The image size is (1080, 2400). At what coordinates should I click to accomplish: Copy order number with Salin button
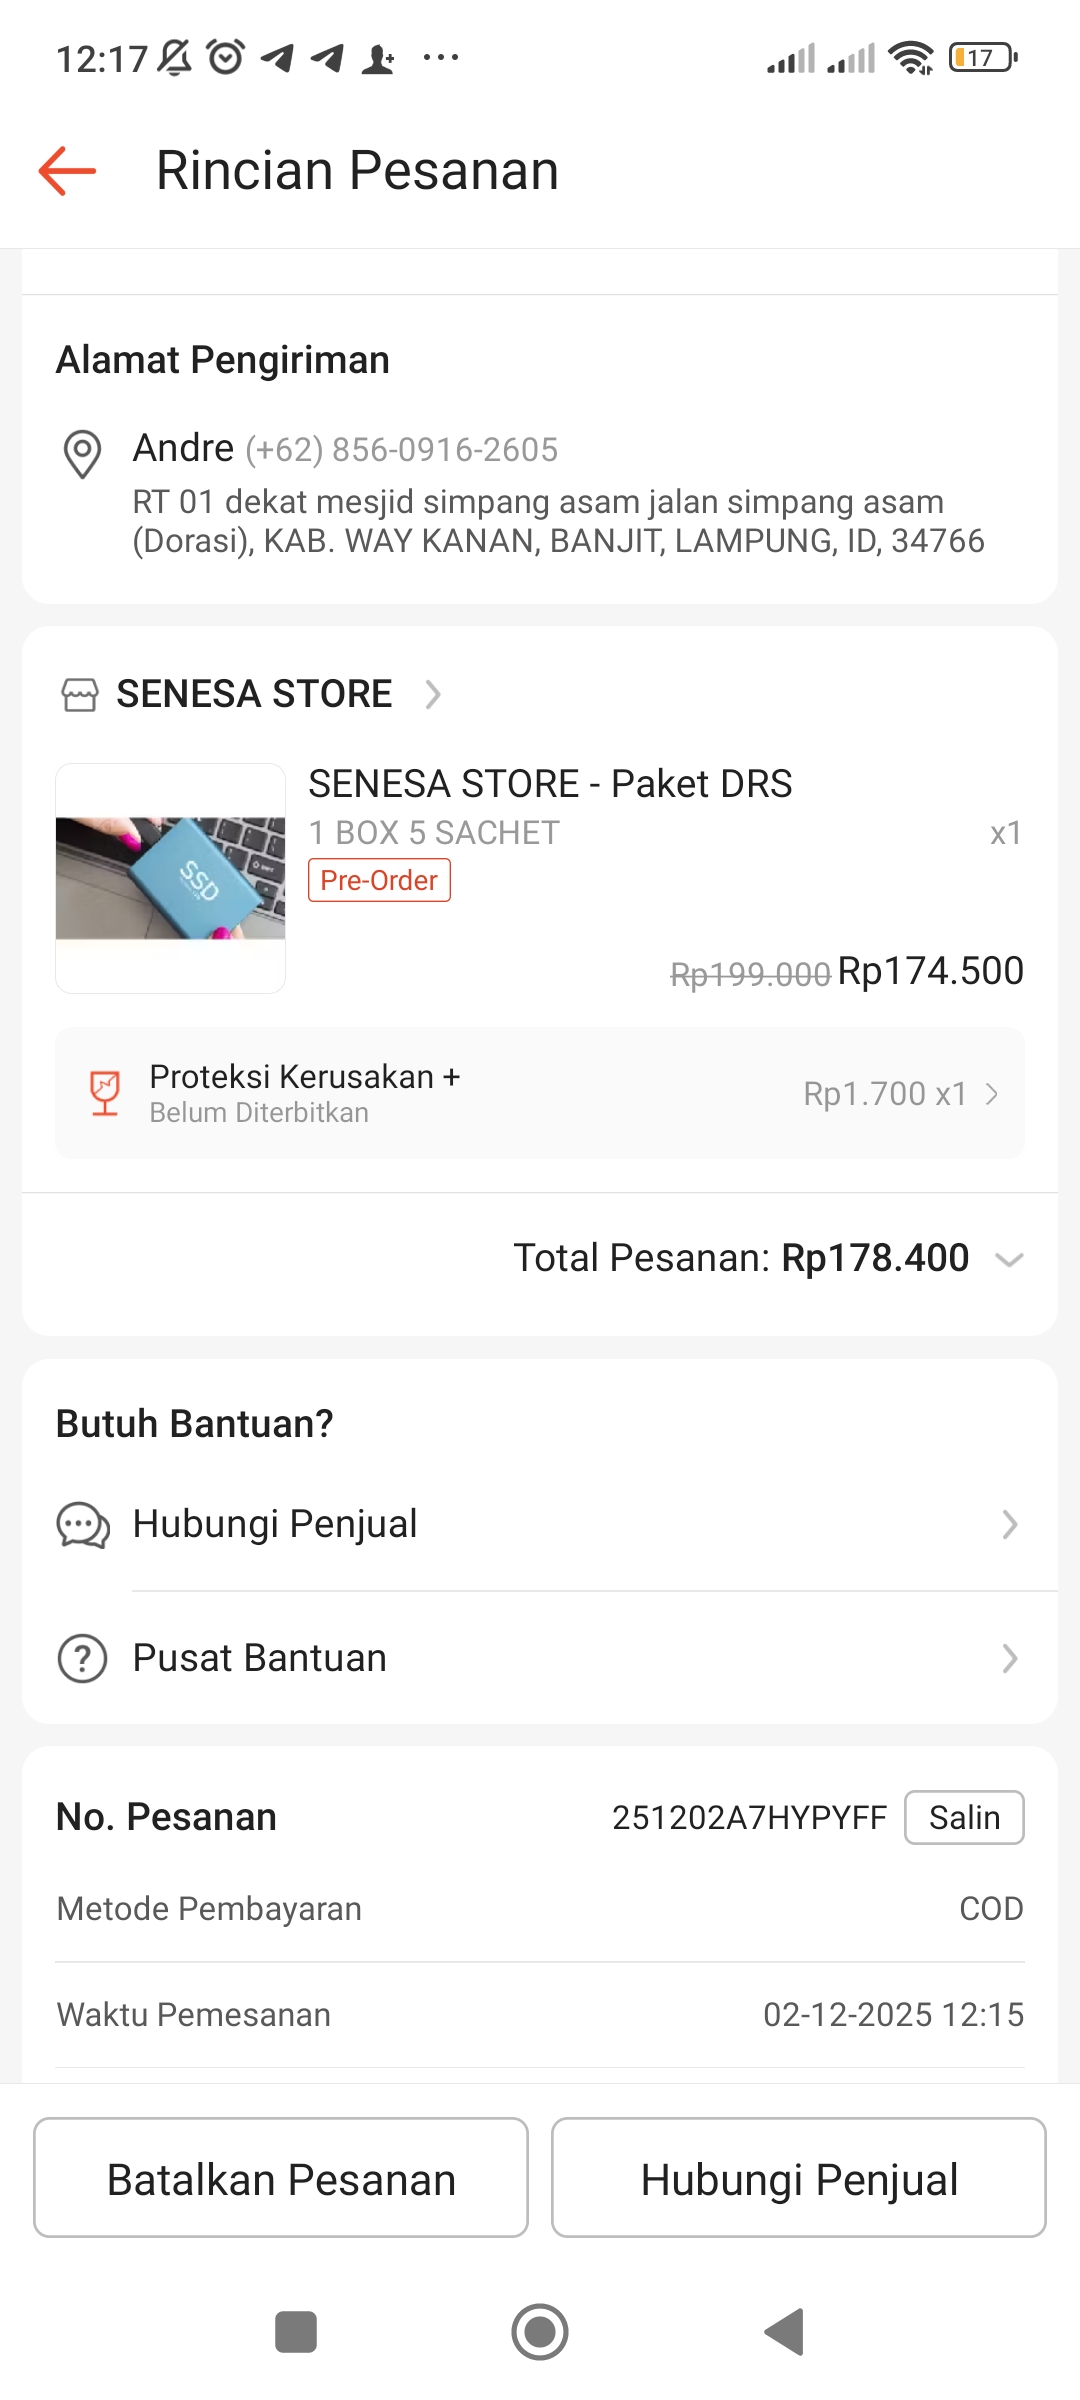pos(963,1817)
